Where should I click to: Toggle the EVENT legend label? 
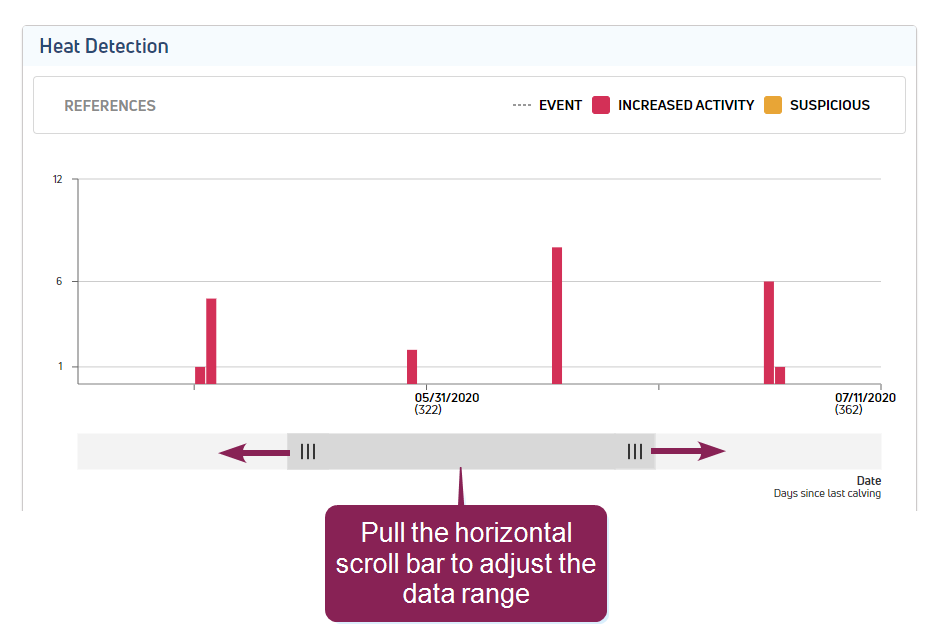(560, 105)
